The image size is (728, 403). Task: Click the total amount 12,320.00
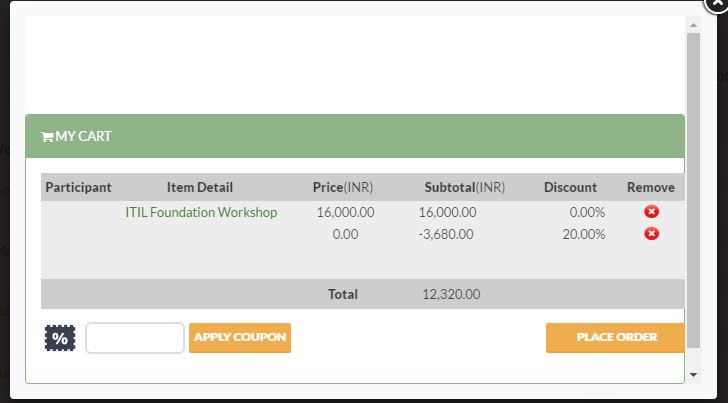tap(451, 294)
